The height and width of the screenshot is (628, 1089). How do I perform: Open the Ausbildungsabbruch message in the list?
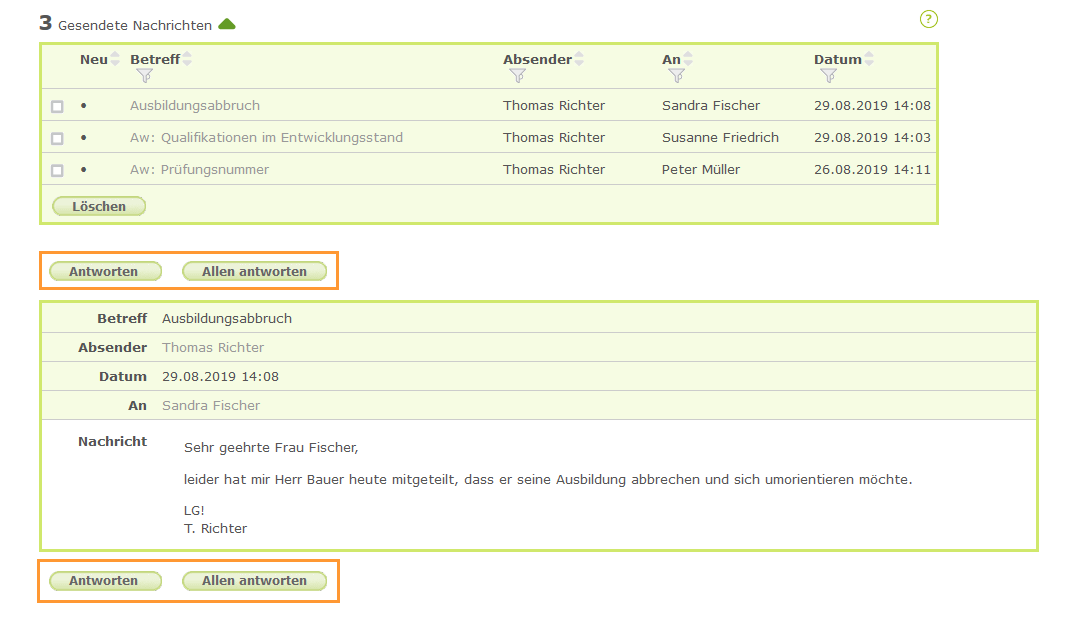[195, 105]
